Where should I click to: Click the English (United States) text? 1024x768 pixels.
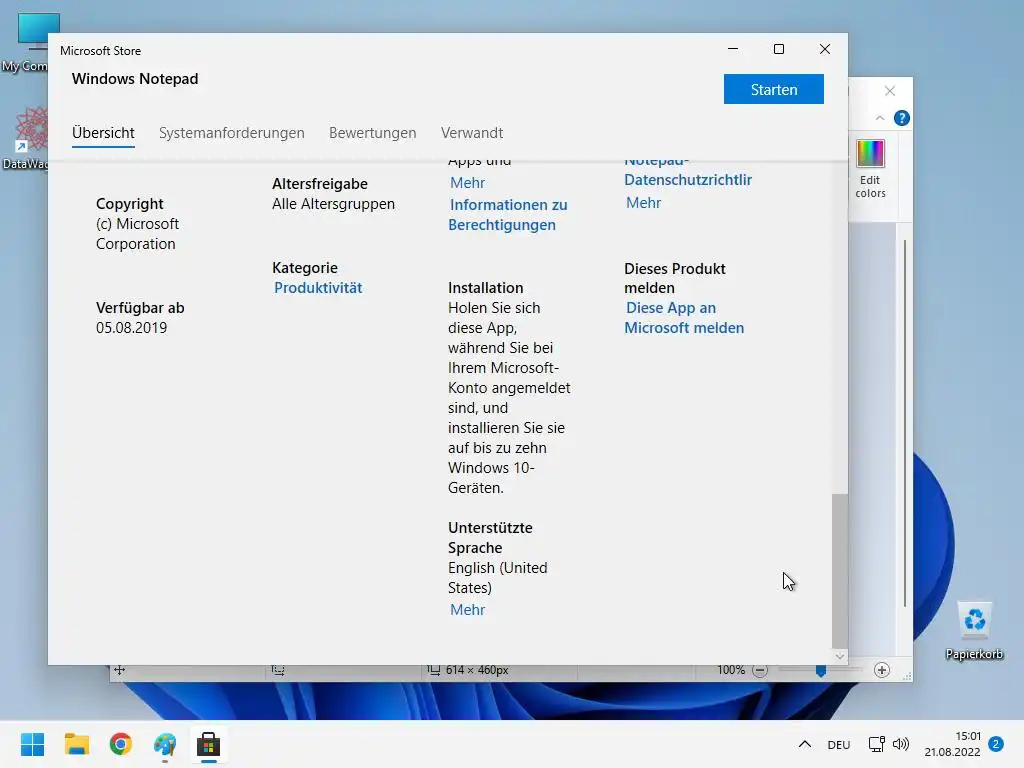[498, 578]
